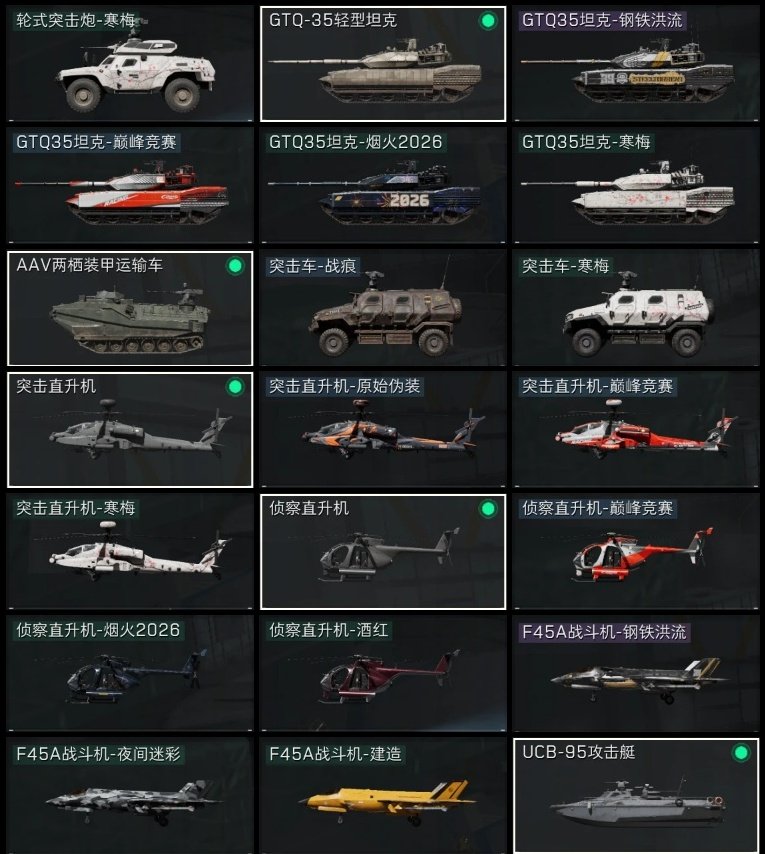This screenshot has width=765, height=854.
Task: Choose the 突击车-寒梅 white car skin
Action: [x=635, y=308]
